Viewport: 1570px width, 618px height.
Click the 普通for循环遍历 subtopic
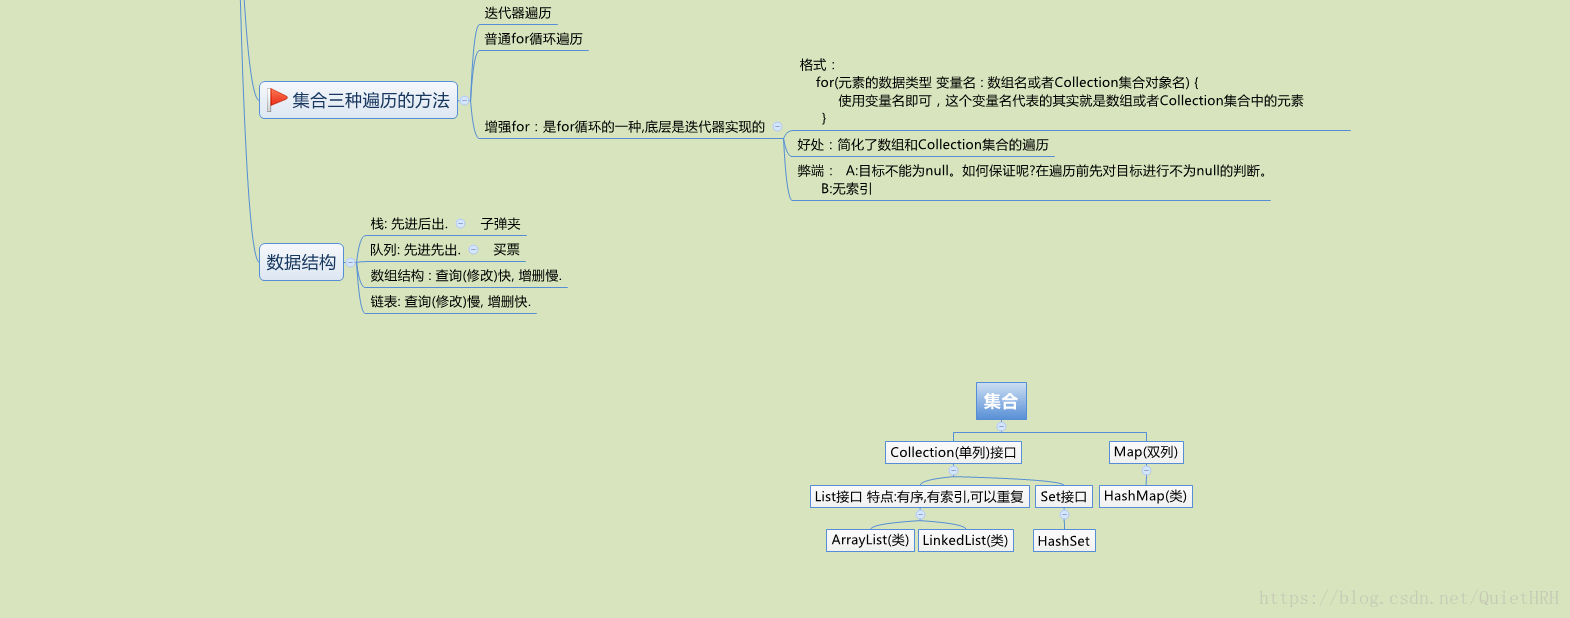click(534, 39)
